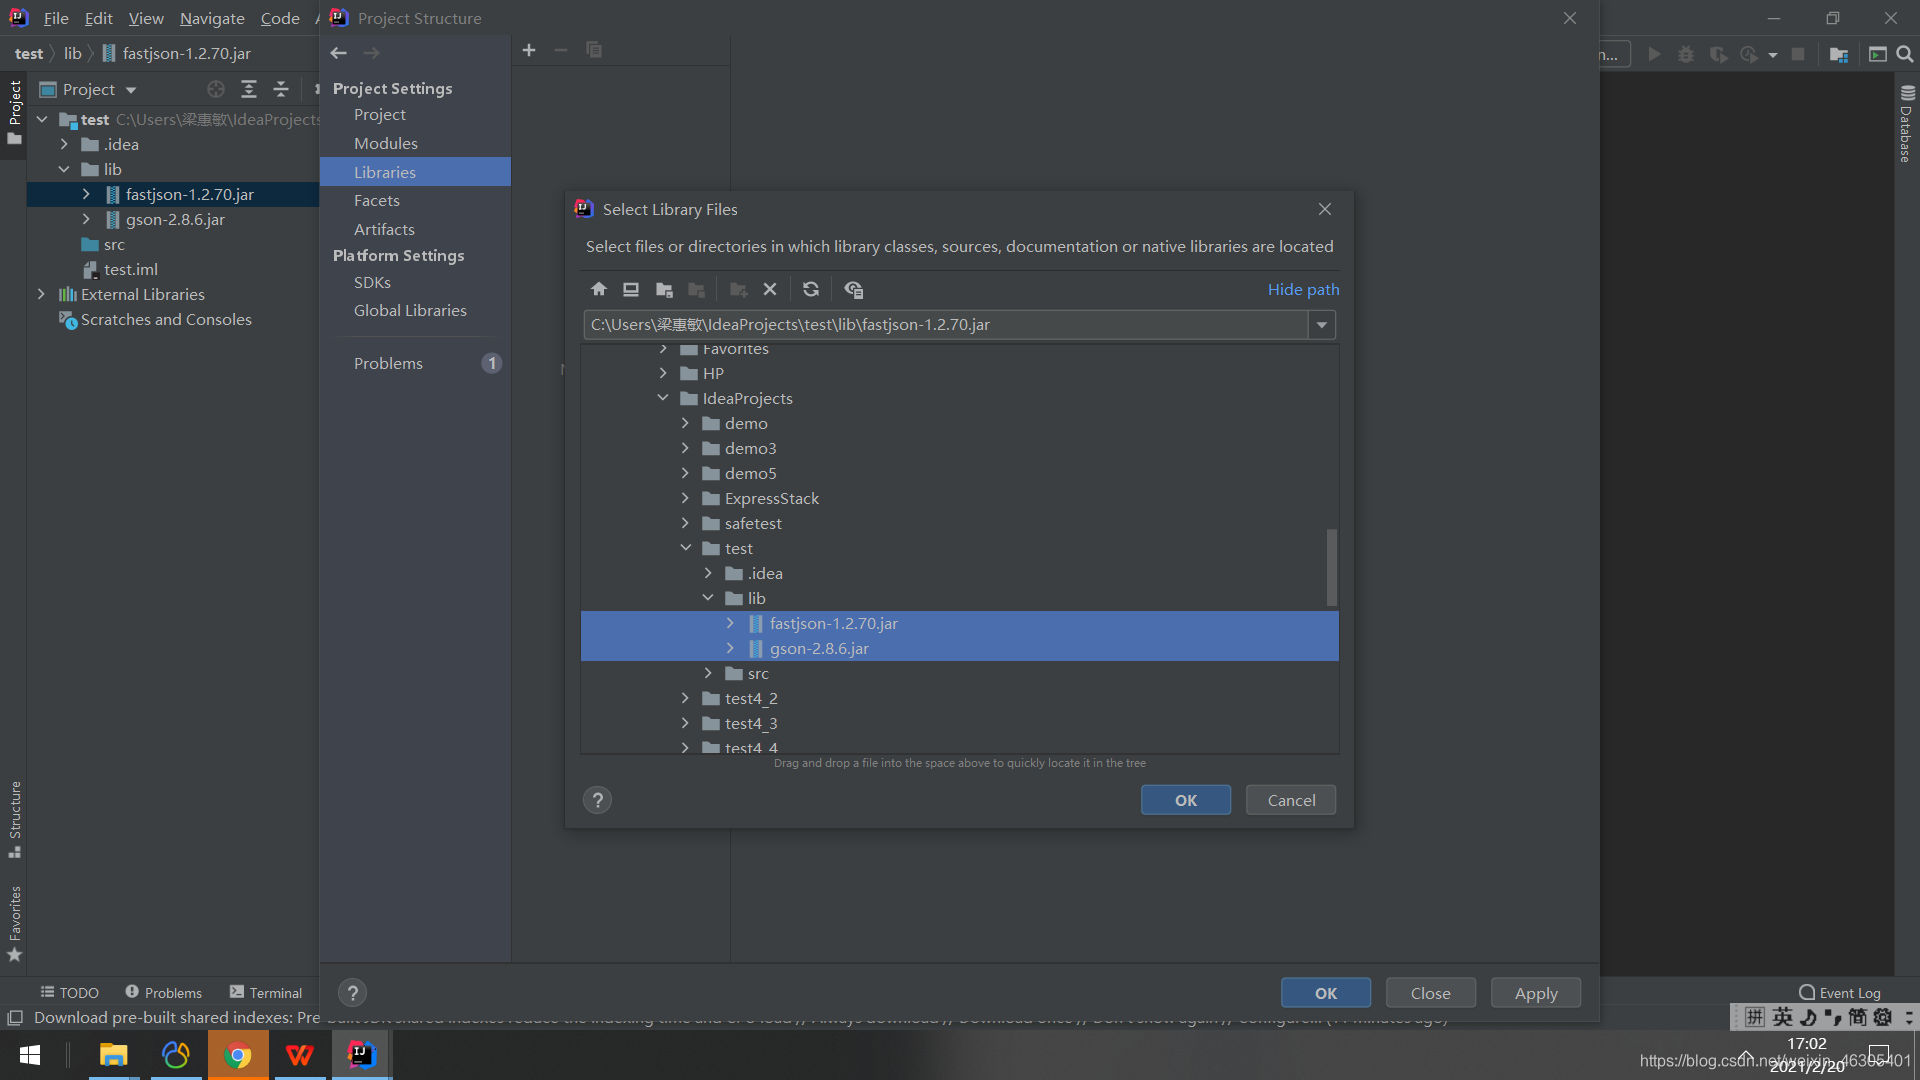The image size is (1920, 1080).
Task: Run the current configuration
Action: [1654, 55]
